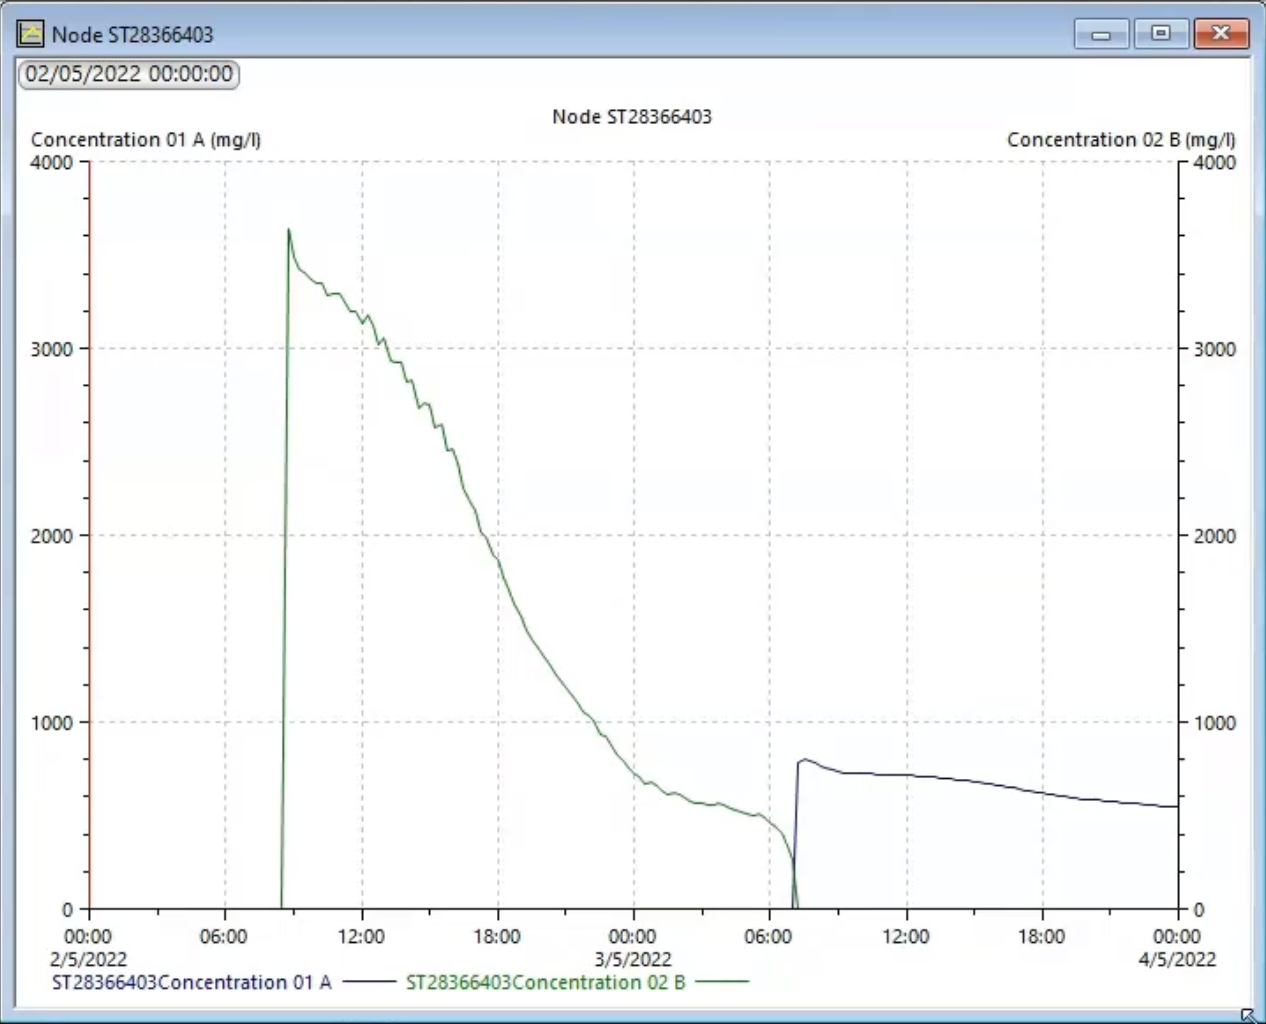The height and width of the screenshot is (1024, 1266).
Task: Click the right axis 2000 value
Action: 1214,536
